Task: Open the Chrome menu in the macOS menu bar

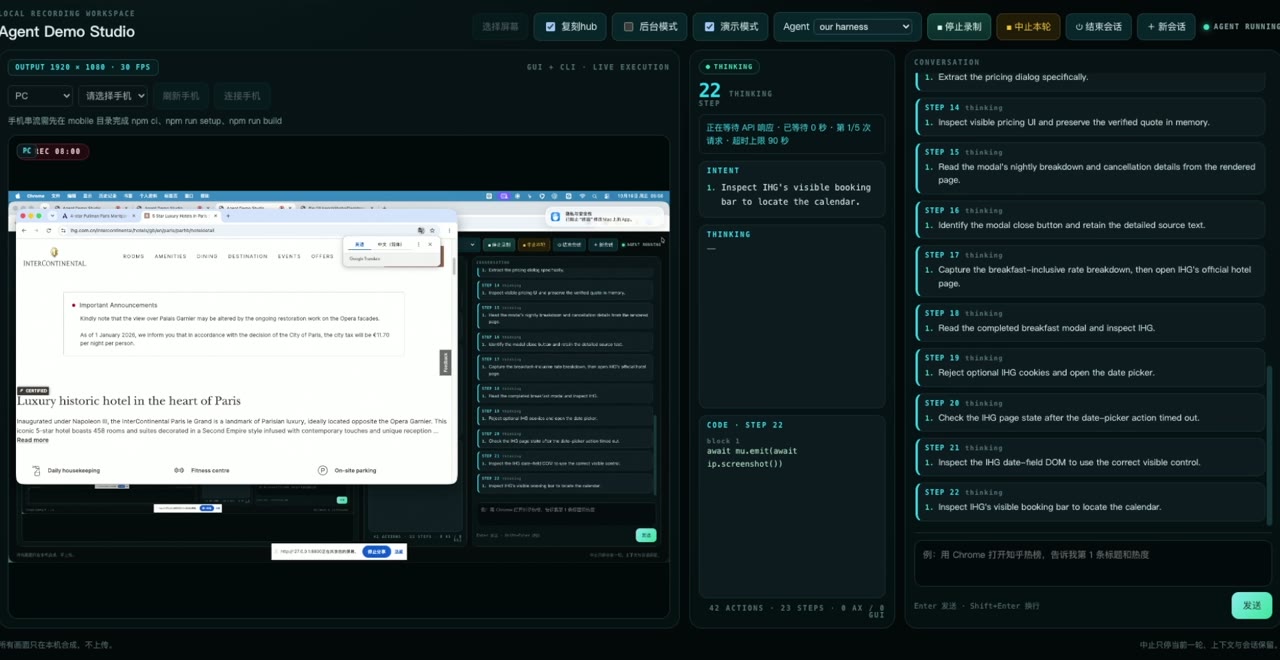Action: 35,196
